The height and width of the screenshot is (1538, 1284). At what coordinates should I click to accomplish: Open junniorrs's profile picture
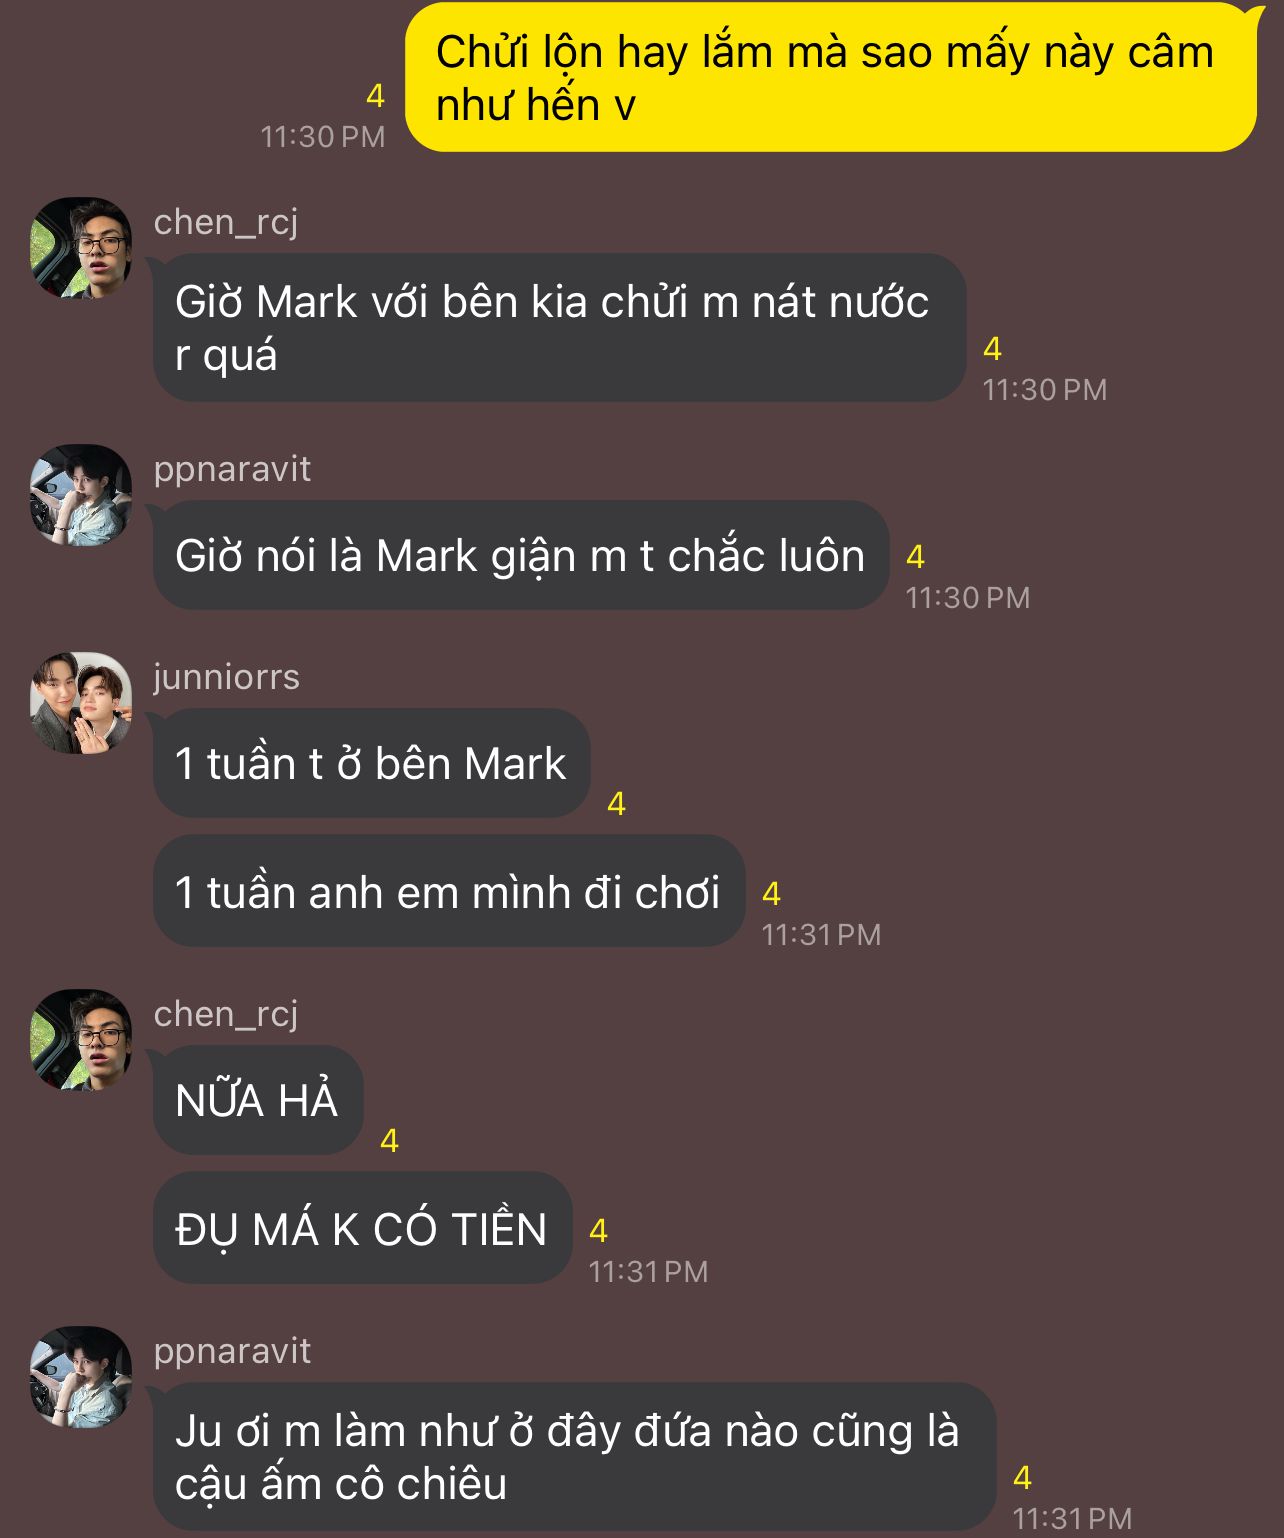(x=81, y=703)
